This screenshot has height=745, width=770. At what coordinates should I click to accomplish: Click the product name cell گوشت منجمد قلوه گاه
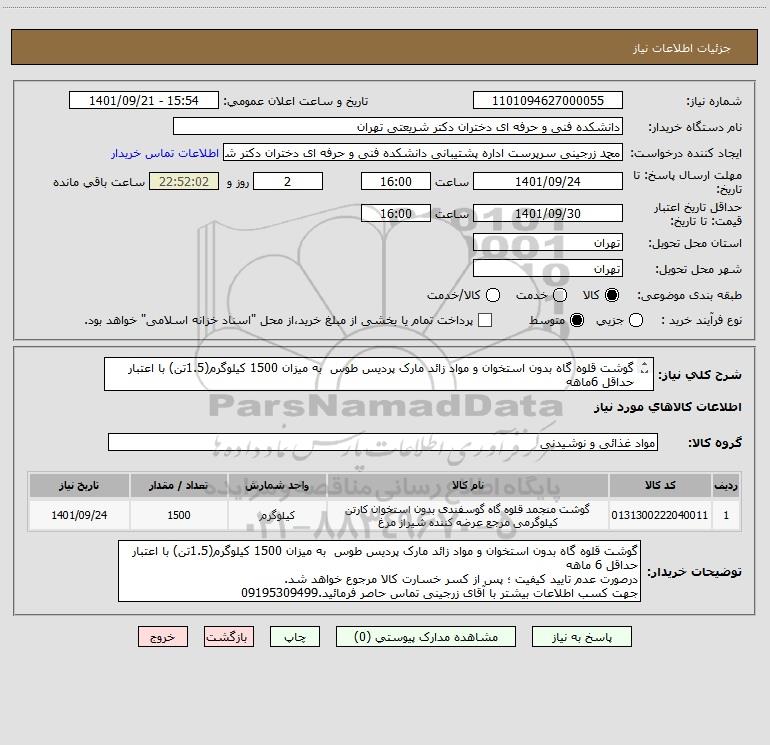[468, 515]
